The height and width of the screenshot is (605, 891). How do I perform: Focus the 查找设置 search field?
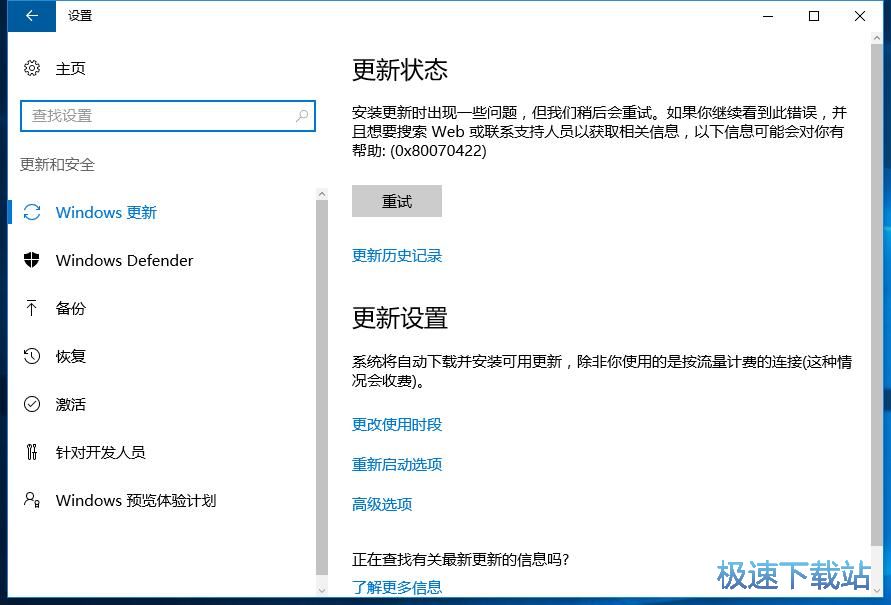click(168, 116)
